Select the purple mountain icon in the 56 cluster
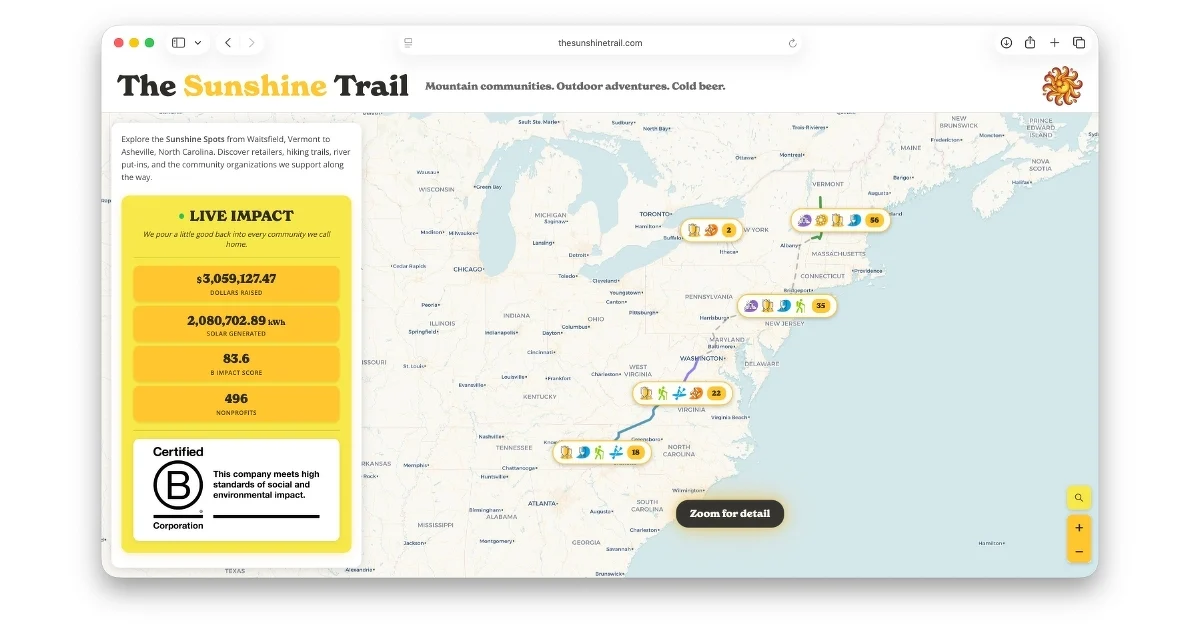 [805, 220]
